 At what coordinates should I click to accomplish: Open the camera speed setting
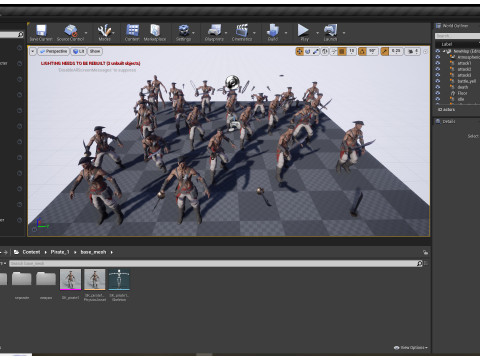pyautogui.click(x=413, y=51)
